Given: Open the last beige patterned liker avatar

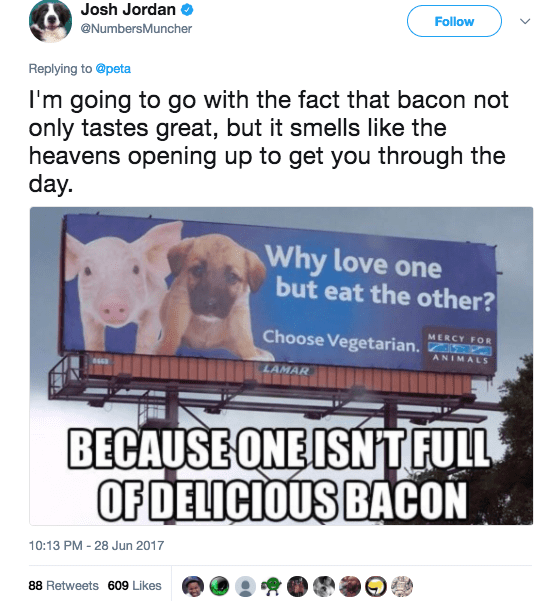Looking at the screenshot, I should click(402, 586).
